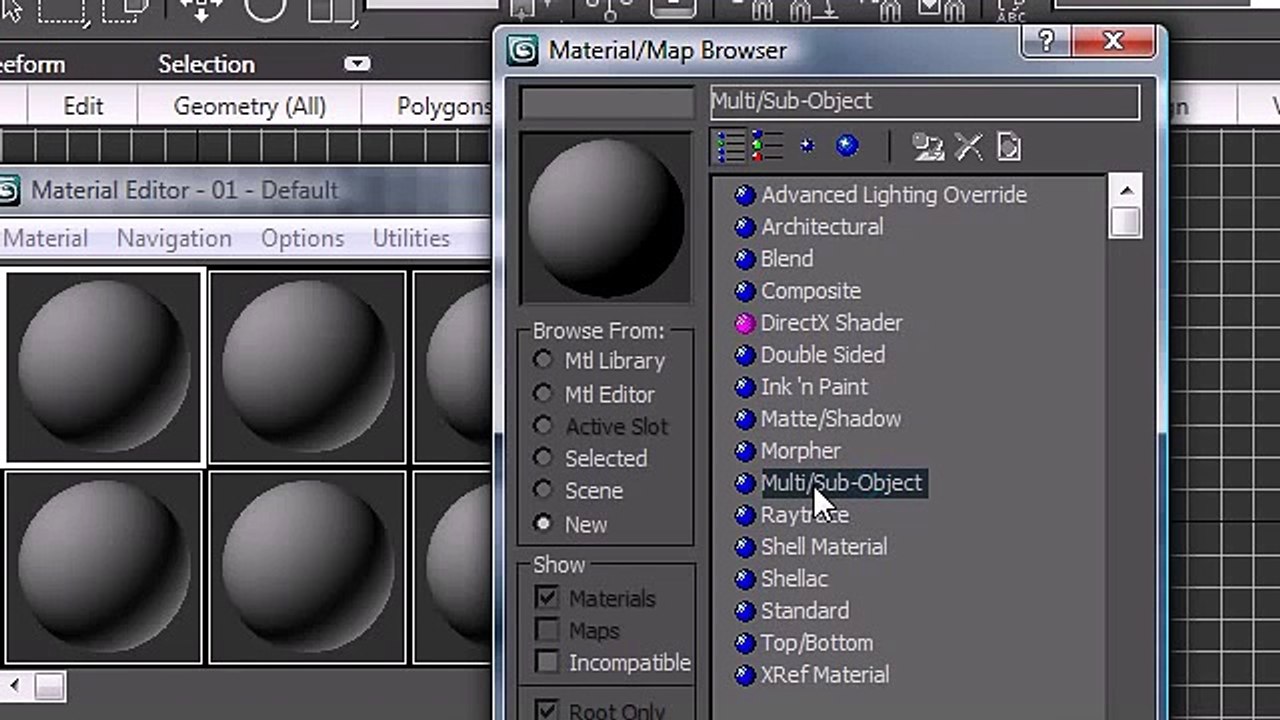The width and height of the screenshot is (1280, 720).
Task: Click the magenta sphere icon for DirectX Shader
Action: pos(745,323)
